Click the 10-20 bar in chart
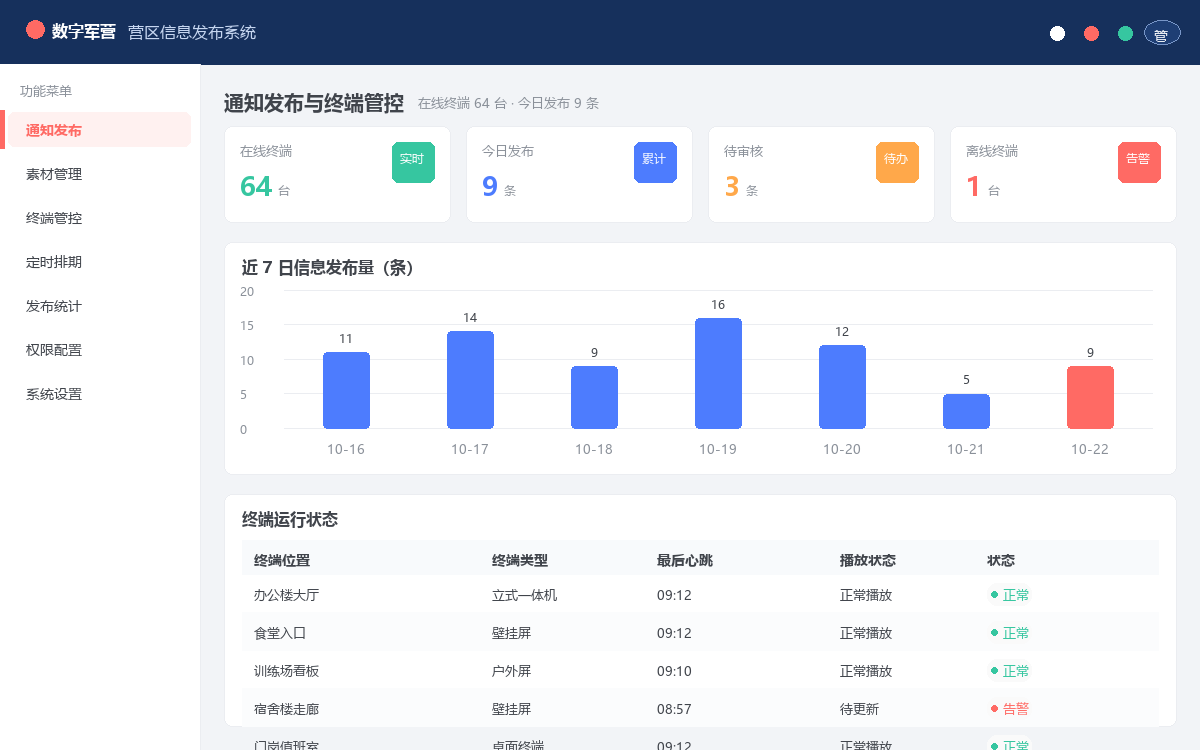The height and width of the screenshot is (750, 1200). point(842,387)
